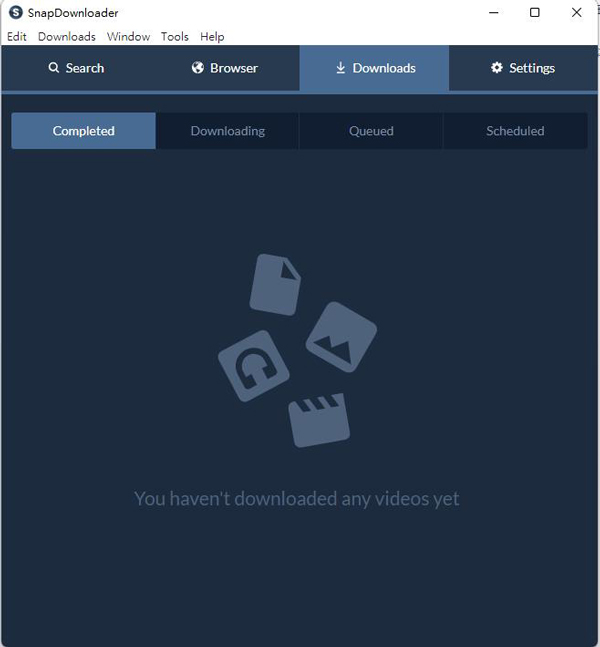Open the Help menu
The width and height of the screenshot is (600, 647).
pos(212,37)
